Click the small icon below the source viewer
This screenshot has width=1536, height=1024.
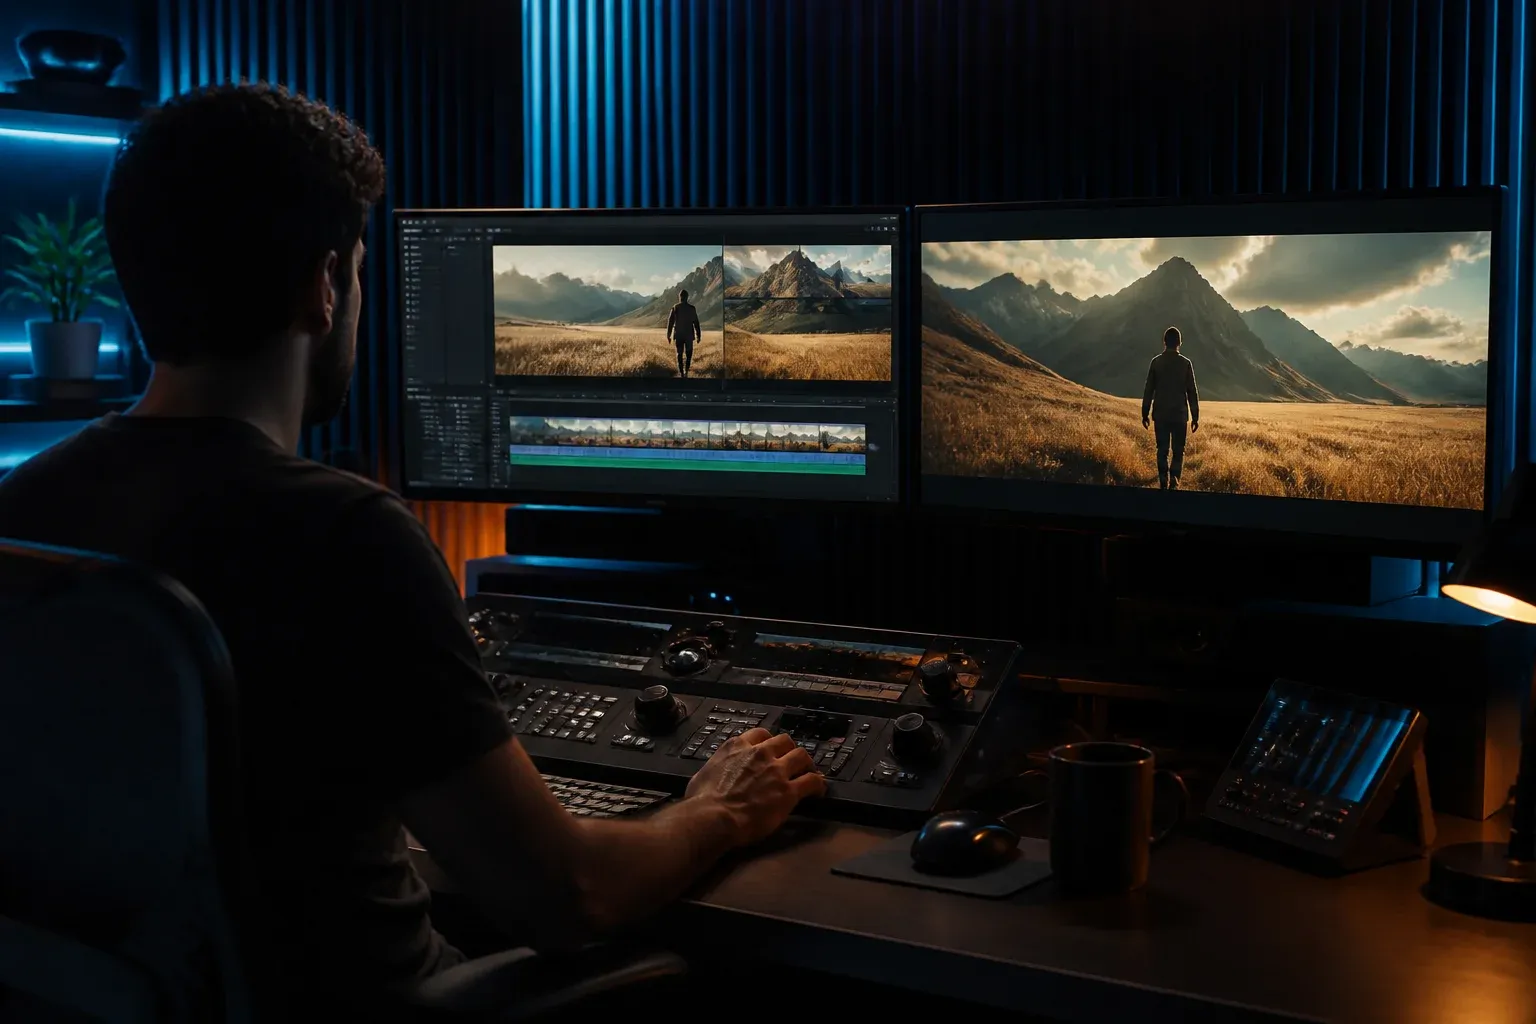[x=490, y=385]
